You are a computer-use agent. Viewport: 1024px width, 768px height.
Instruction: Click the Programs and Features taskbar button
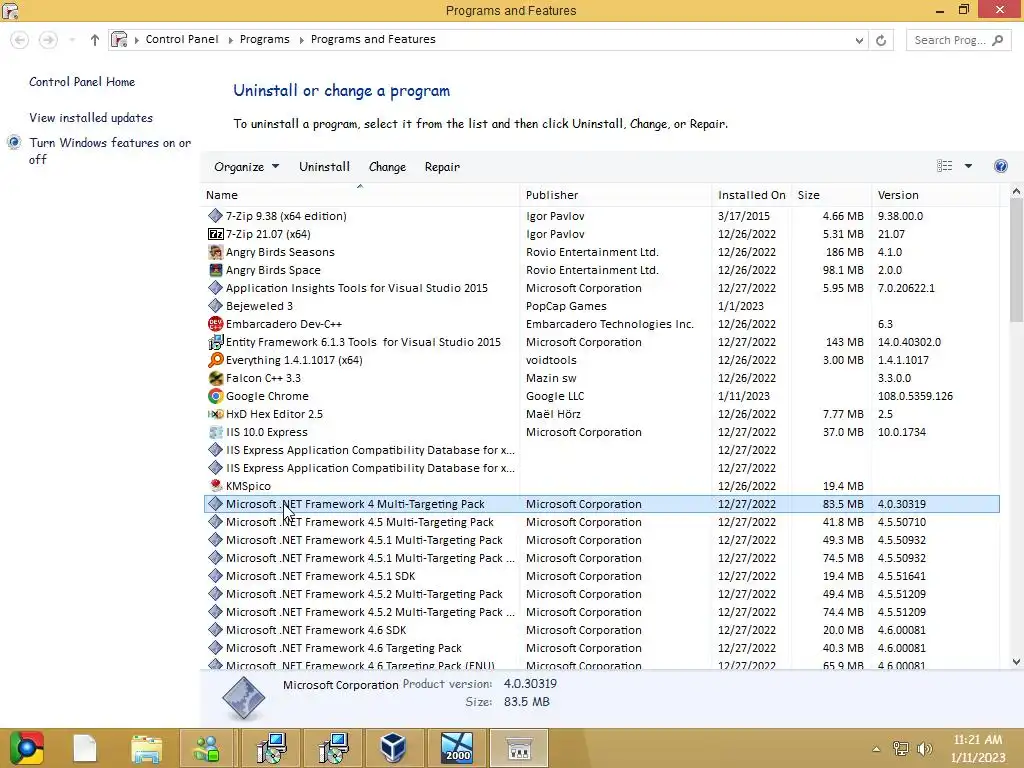point(519,748)
